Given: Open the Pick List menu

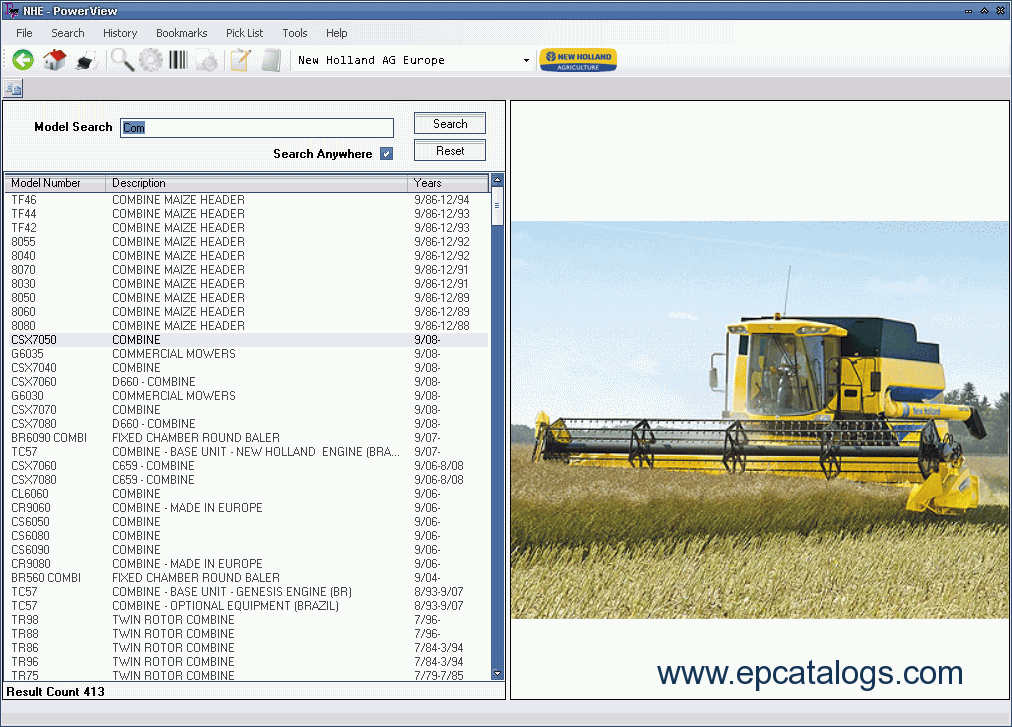Looking at the screenshot, I should click(x=244, y=33).
